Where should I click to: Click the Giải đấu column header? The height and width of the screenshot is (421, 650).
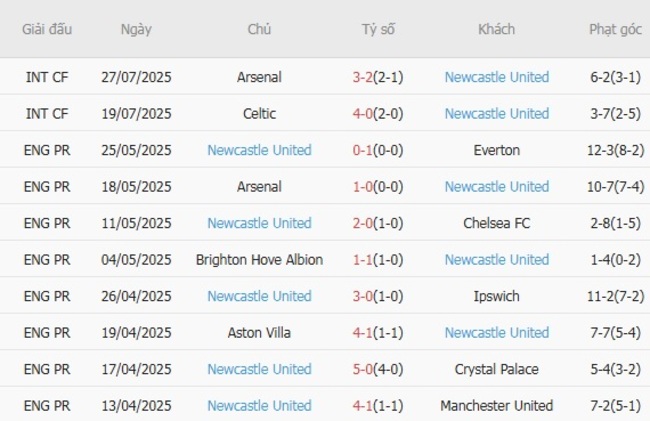click(x=47, y=29)
